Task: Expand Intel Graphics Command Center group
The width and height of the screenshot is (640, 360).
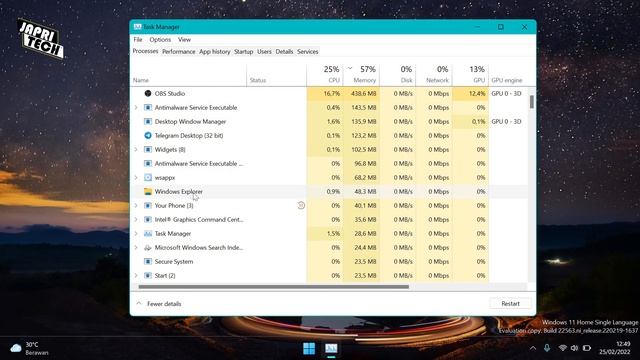Action: (136, 220)
